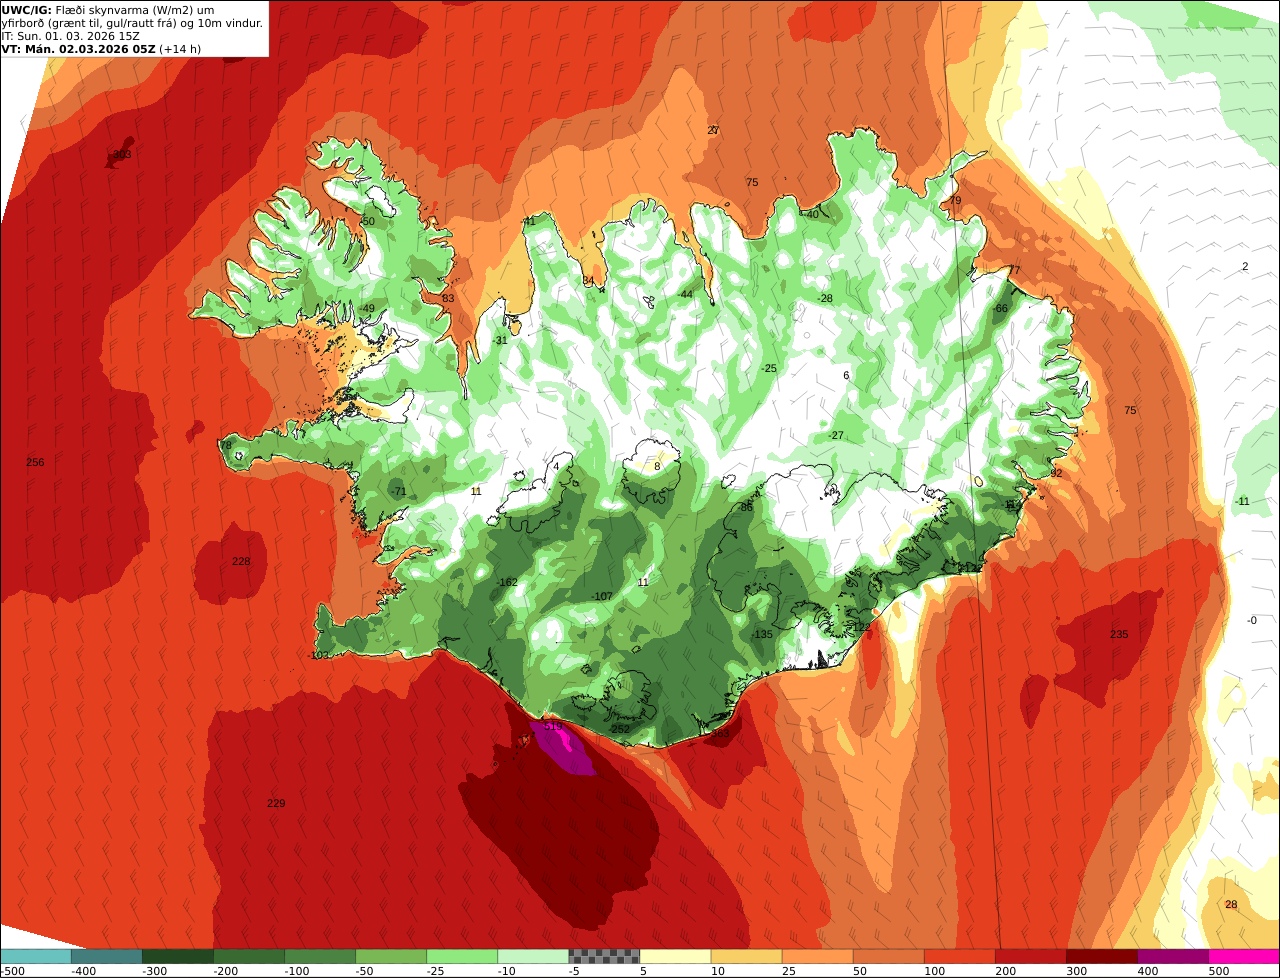Screen dimensions: 1280x978
Task: Click the '200' legend label
Action: click(x=1005, y=971)
